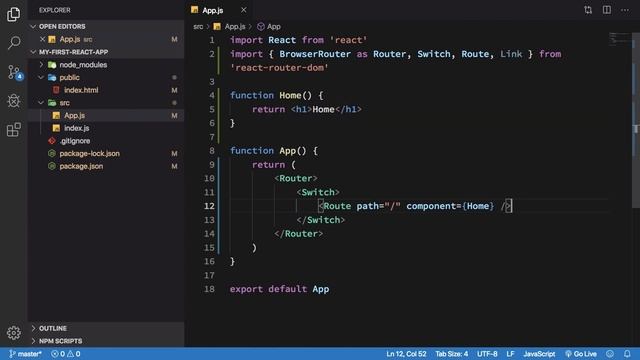Open notifications bell in status bar

pyautogui.click(x=627, y=354)
